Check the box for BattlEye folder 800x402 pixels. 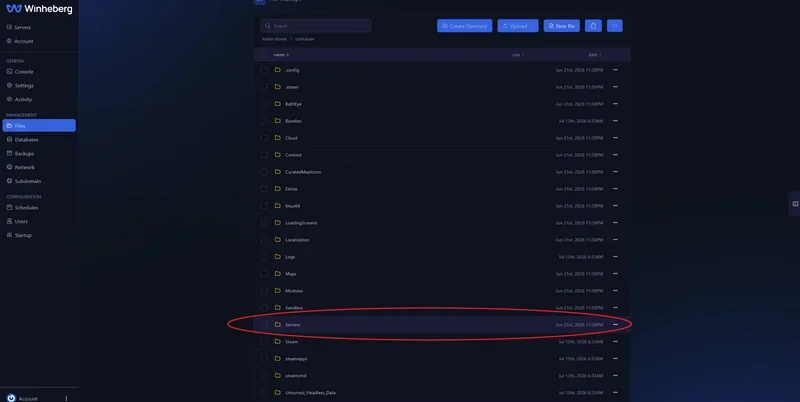[x=264, y=104]
